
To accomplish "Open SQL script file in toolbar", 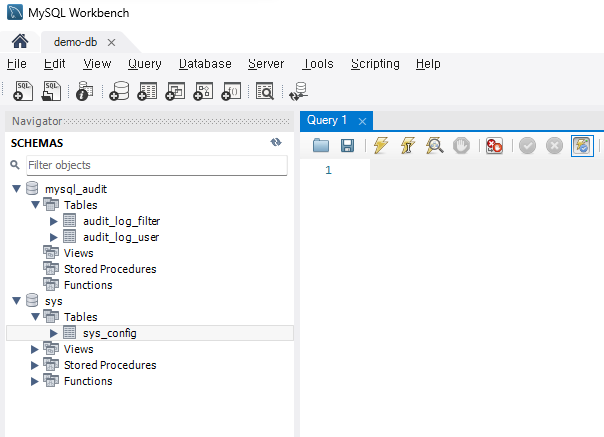I will [51, 91].
